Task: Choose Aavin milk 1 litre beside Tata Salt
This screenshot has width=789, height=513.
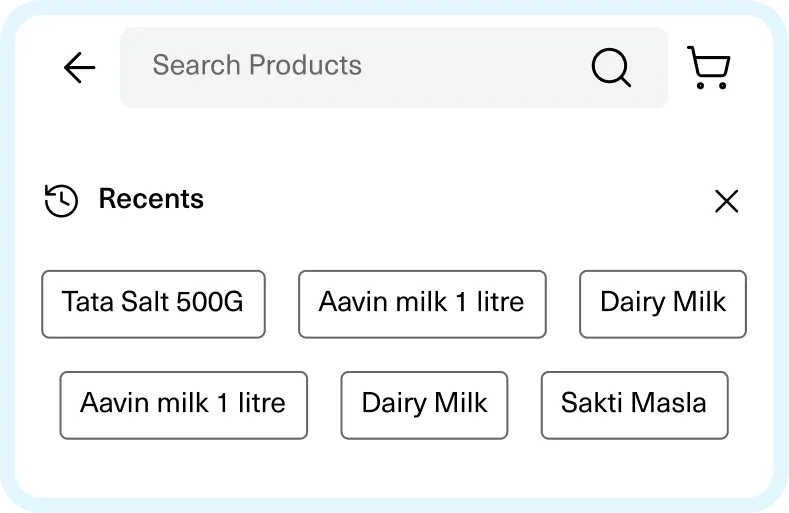Action: pos(422,303)
